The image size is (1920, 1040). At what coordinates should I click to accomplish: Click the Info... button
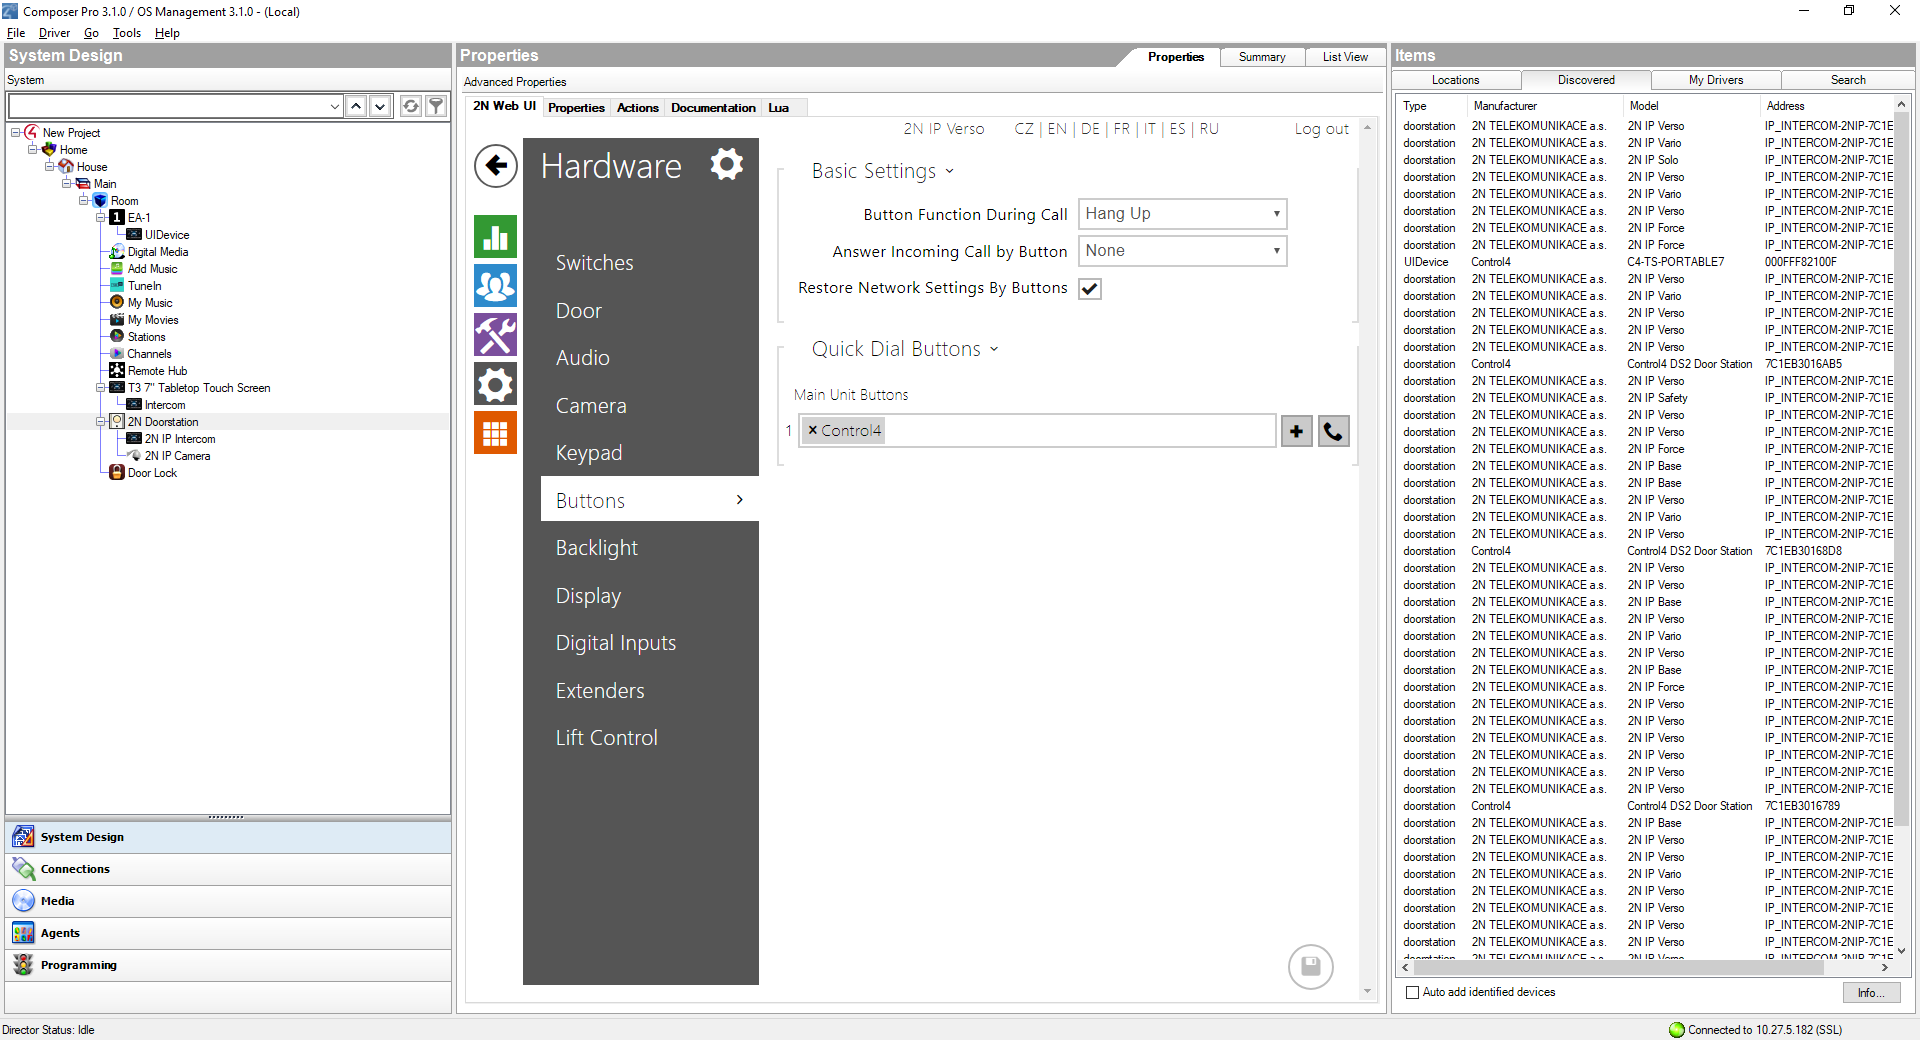coord(1870,993)
